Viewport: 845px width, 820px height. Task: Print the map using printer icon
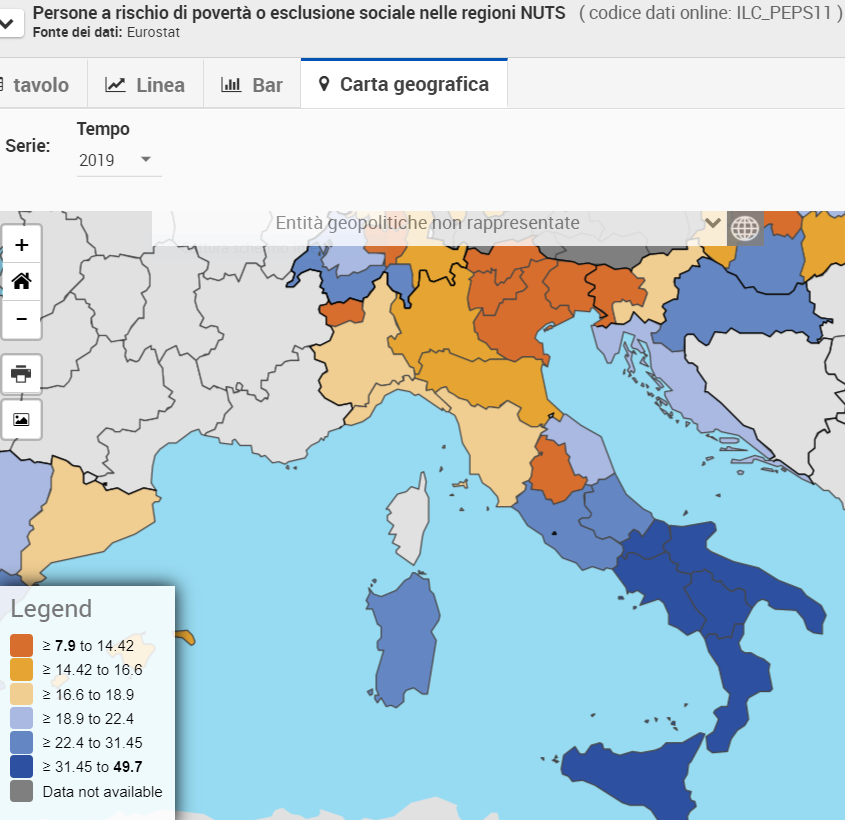pos(21,374)
